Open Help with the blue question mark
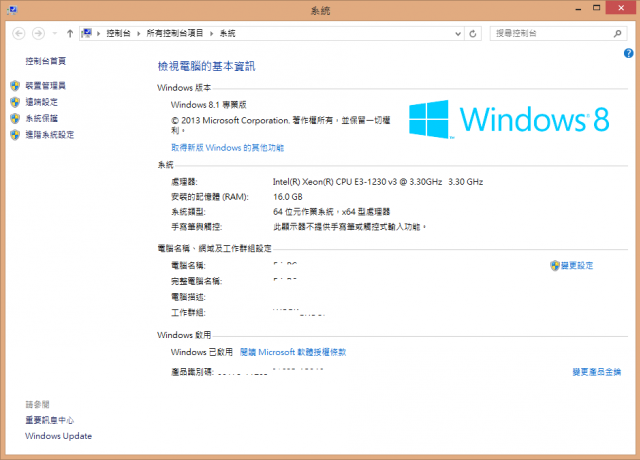 629,53
